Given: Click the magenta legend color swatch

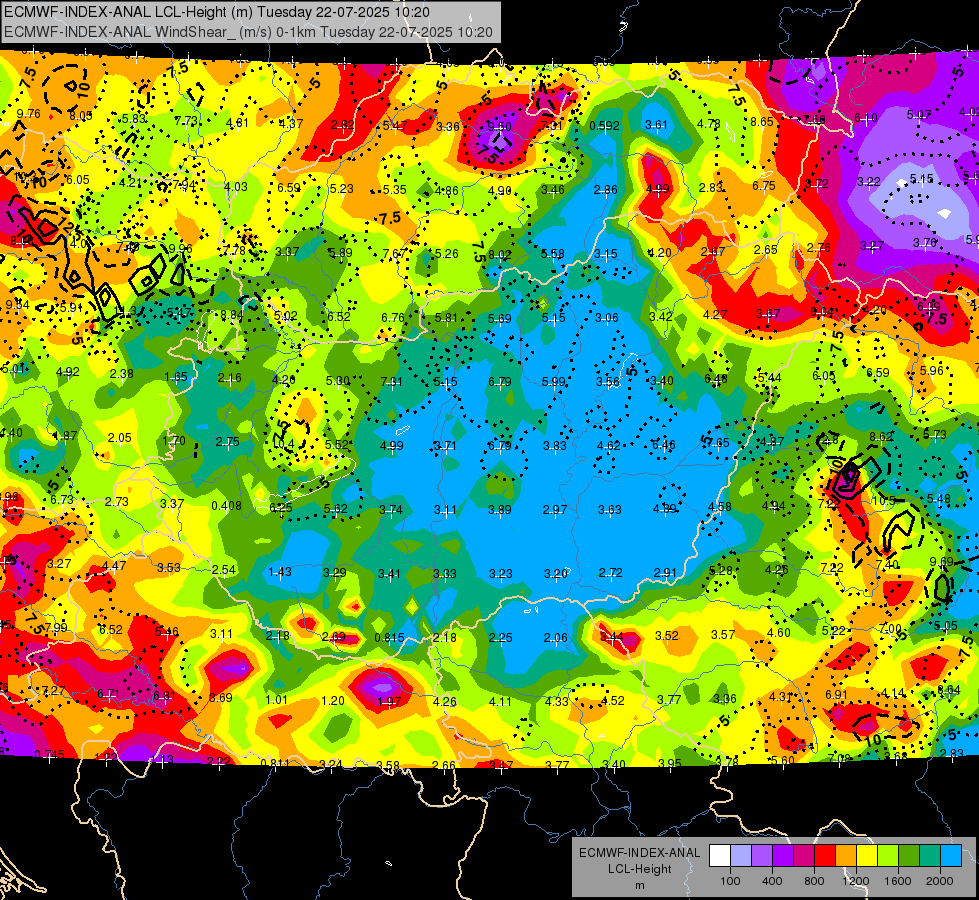Looking at the screenshot, I should (804, 856).
